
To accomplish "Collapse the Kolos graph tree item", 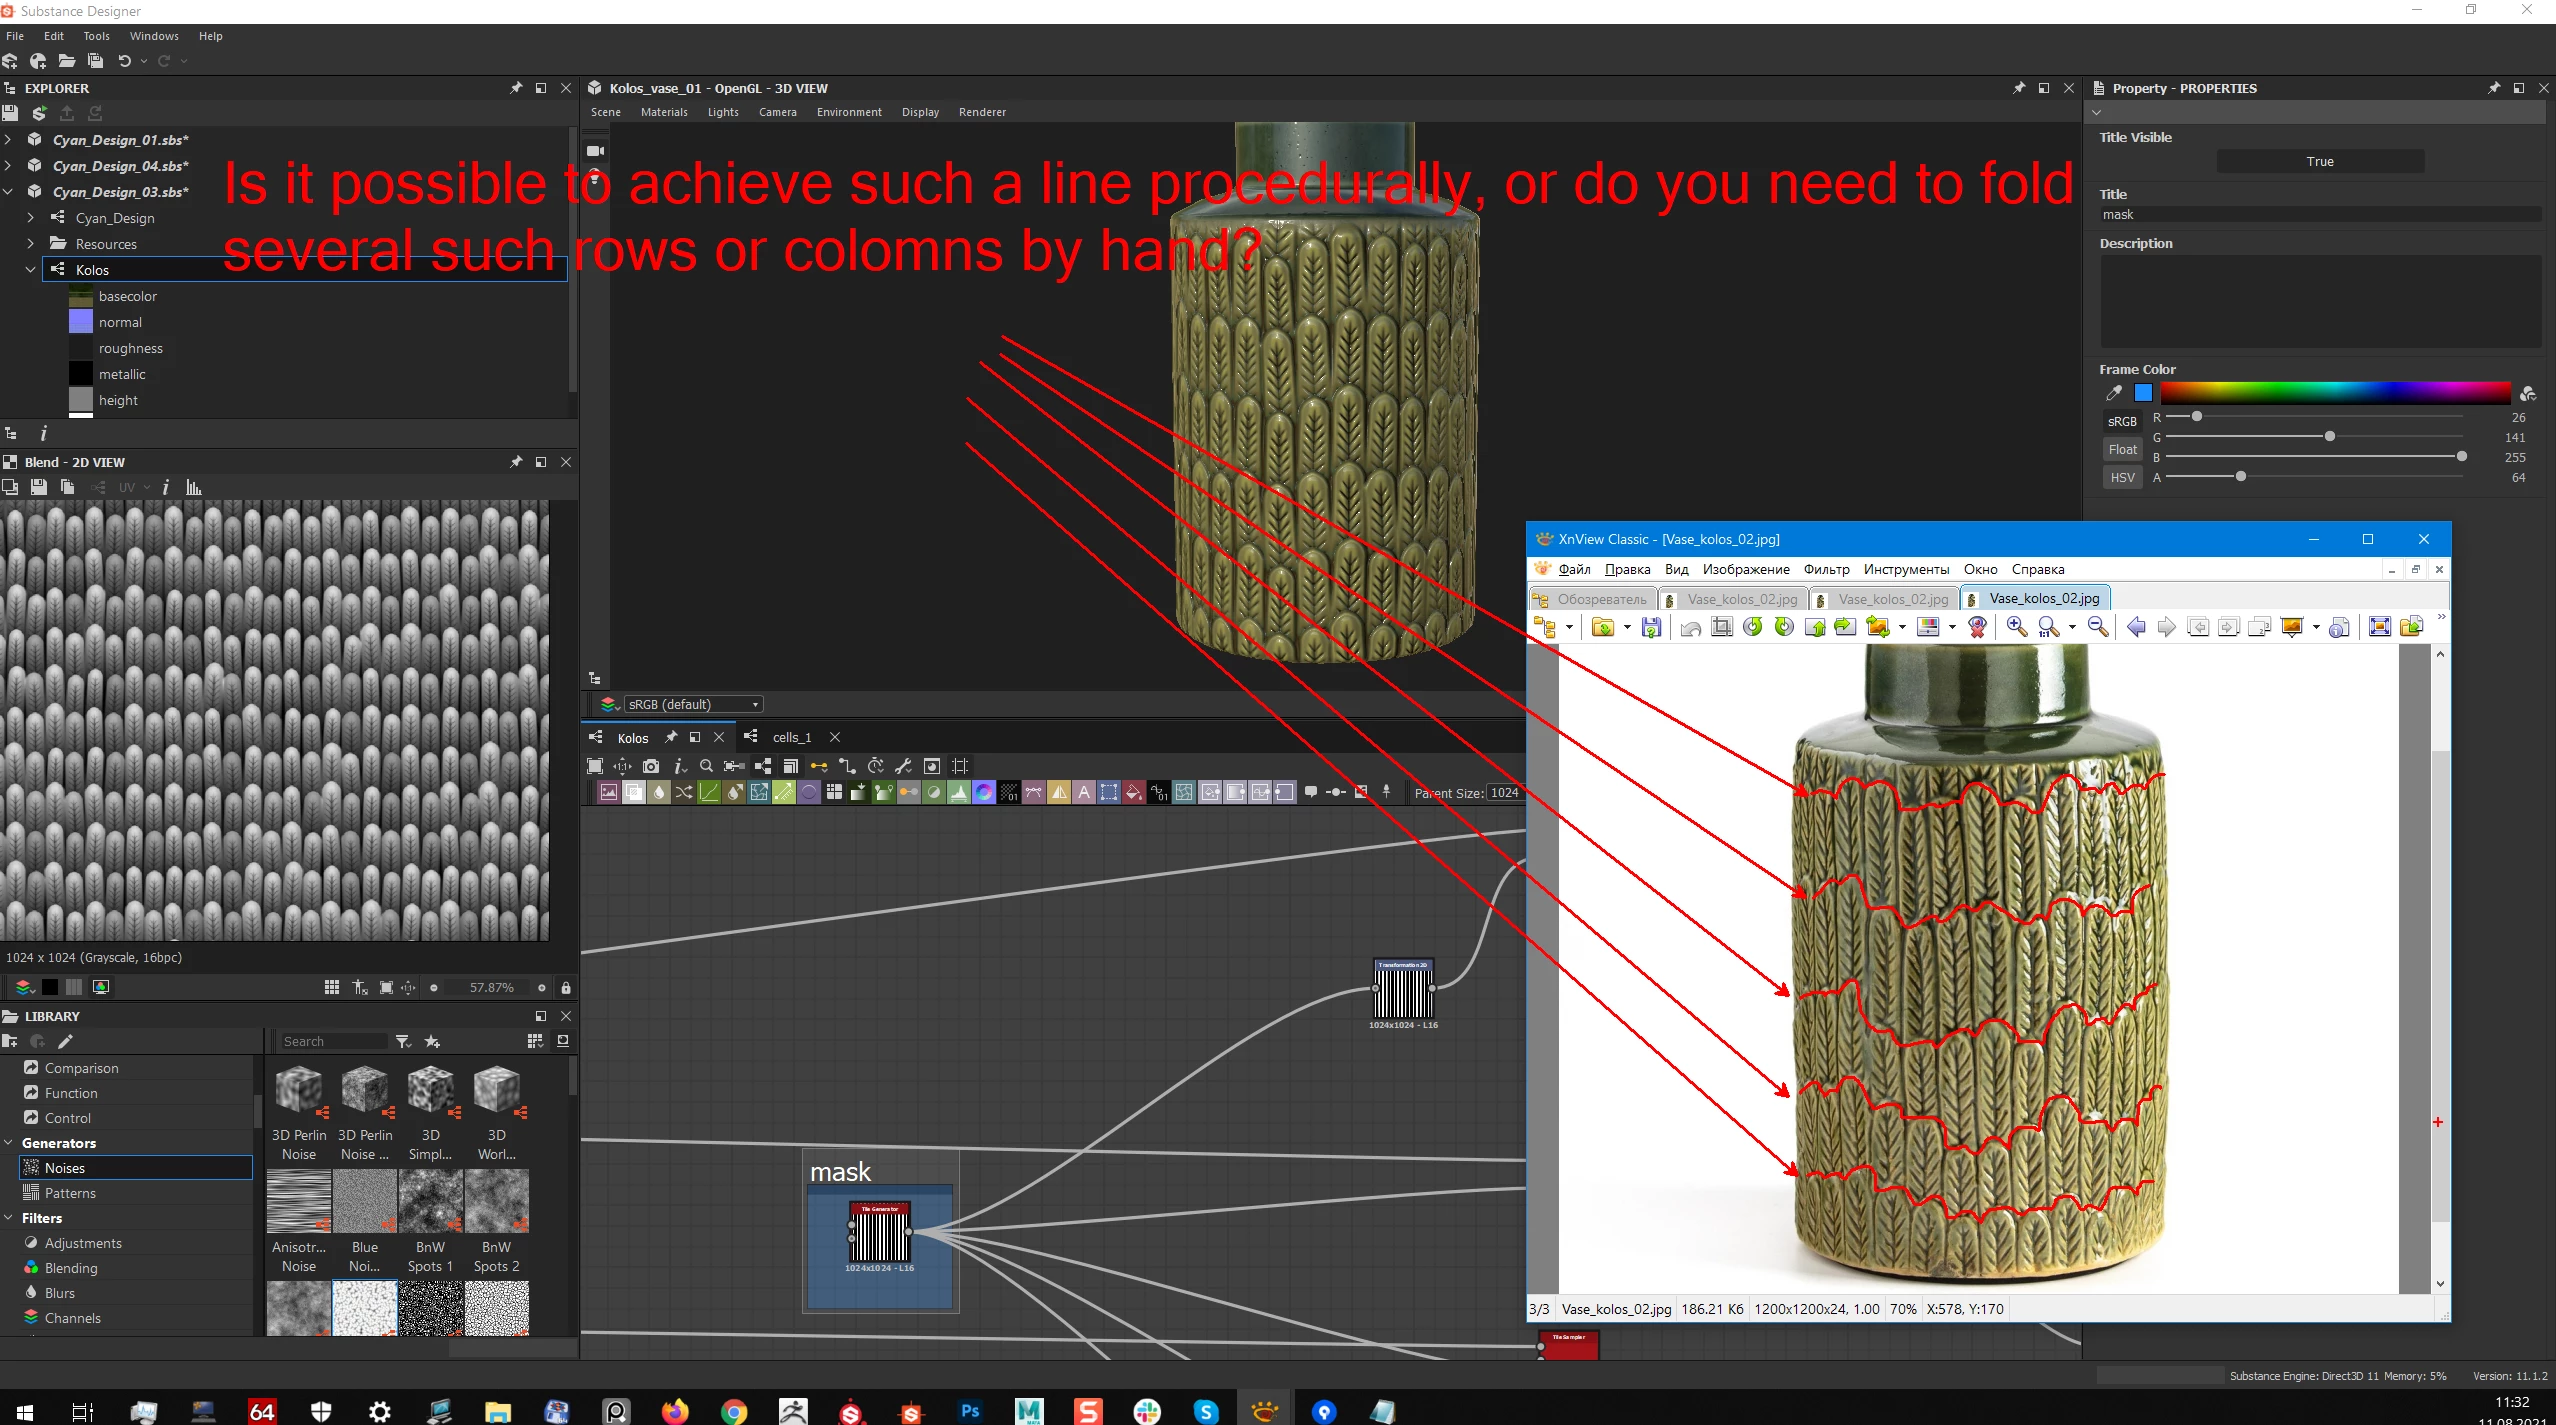I will [x=31, y=270].
